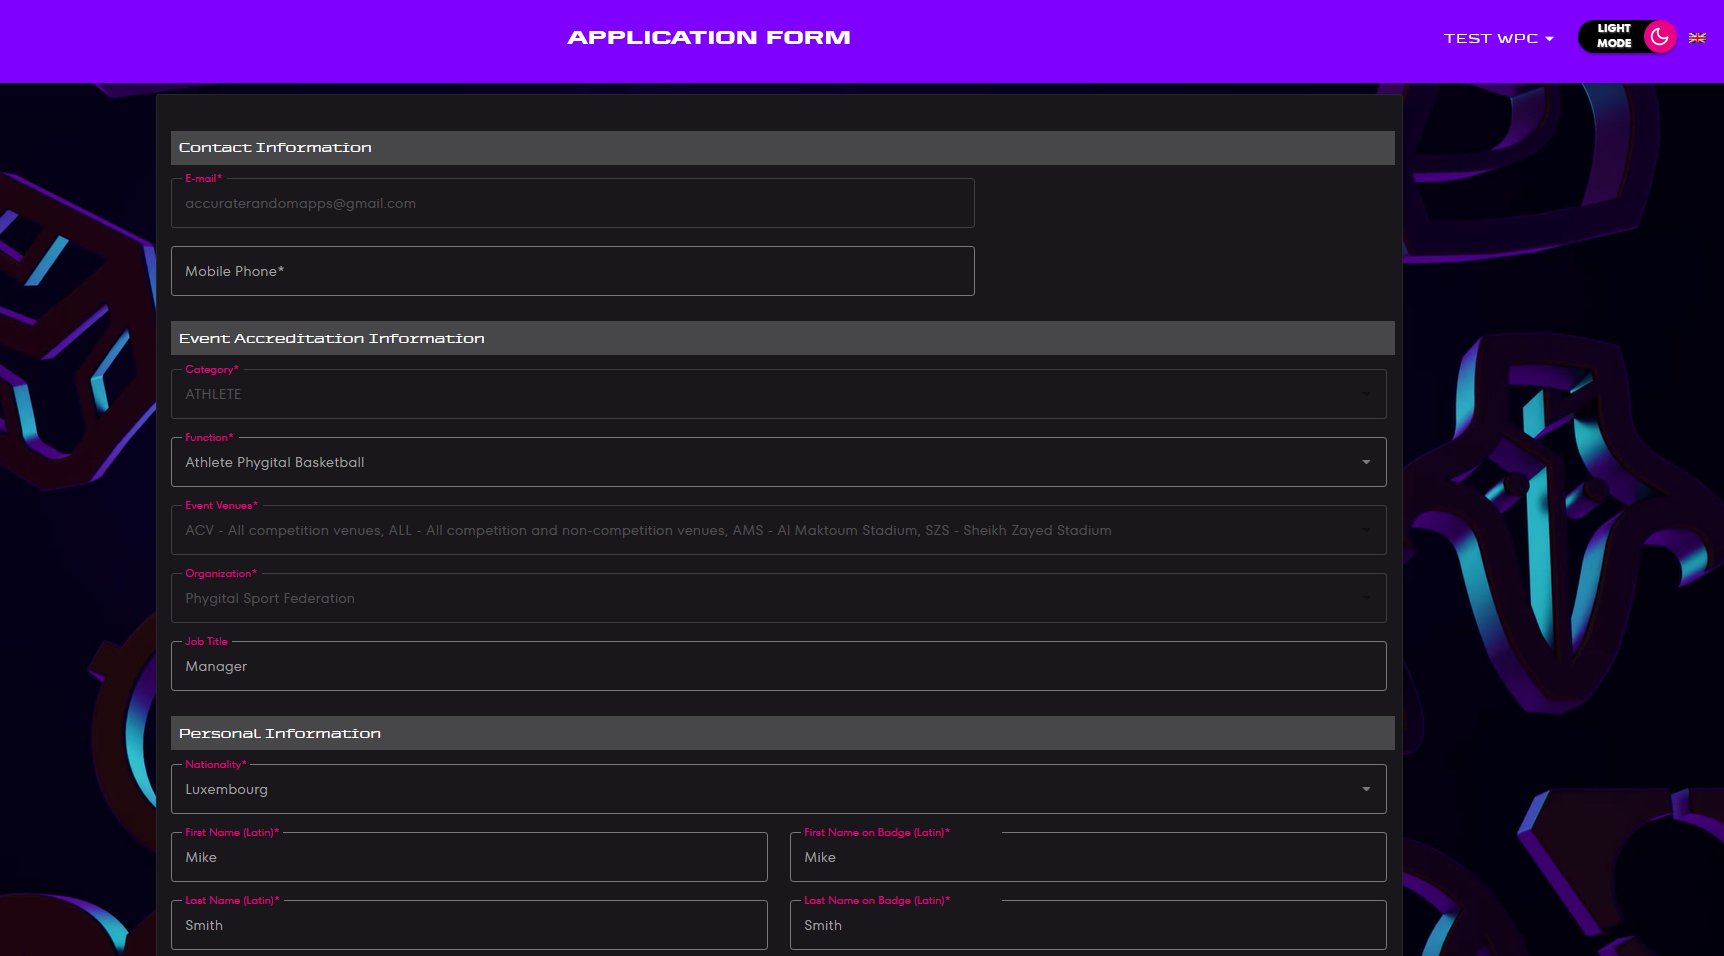Click the APPLICATION FORM title

coord(709,38)
